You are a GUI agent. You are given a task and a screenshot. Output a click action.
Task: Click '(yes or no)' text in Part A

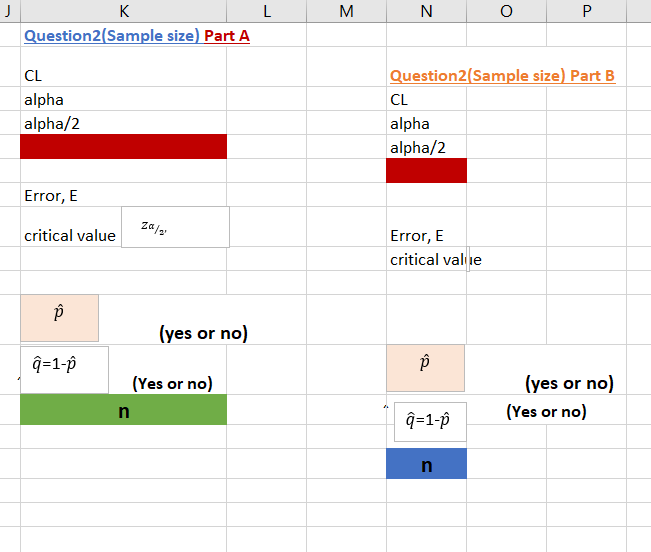(x=203, y=333)
